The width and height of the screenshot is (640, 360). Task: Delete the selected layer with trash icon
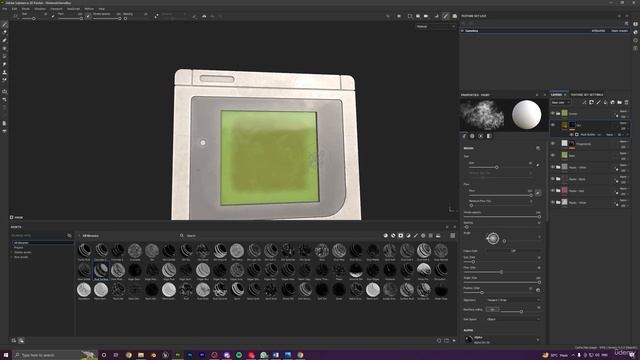point(626,102)
